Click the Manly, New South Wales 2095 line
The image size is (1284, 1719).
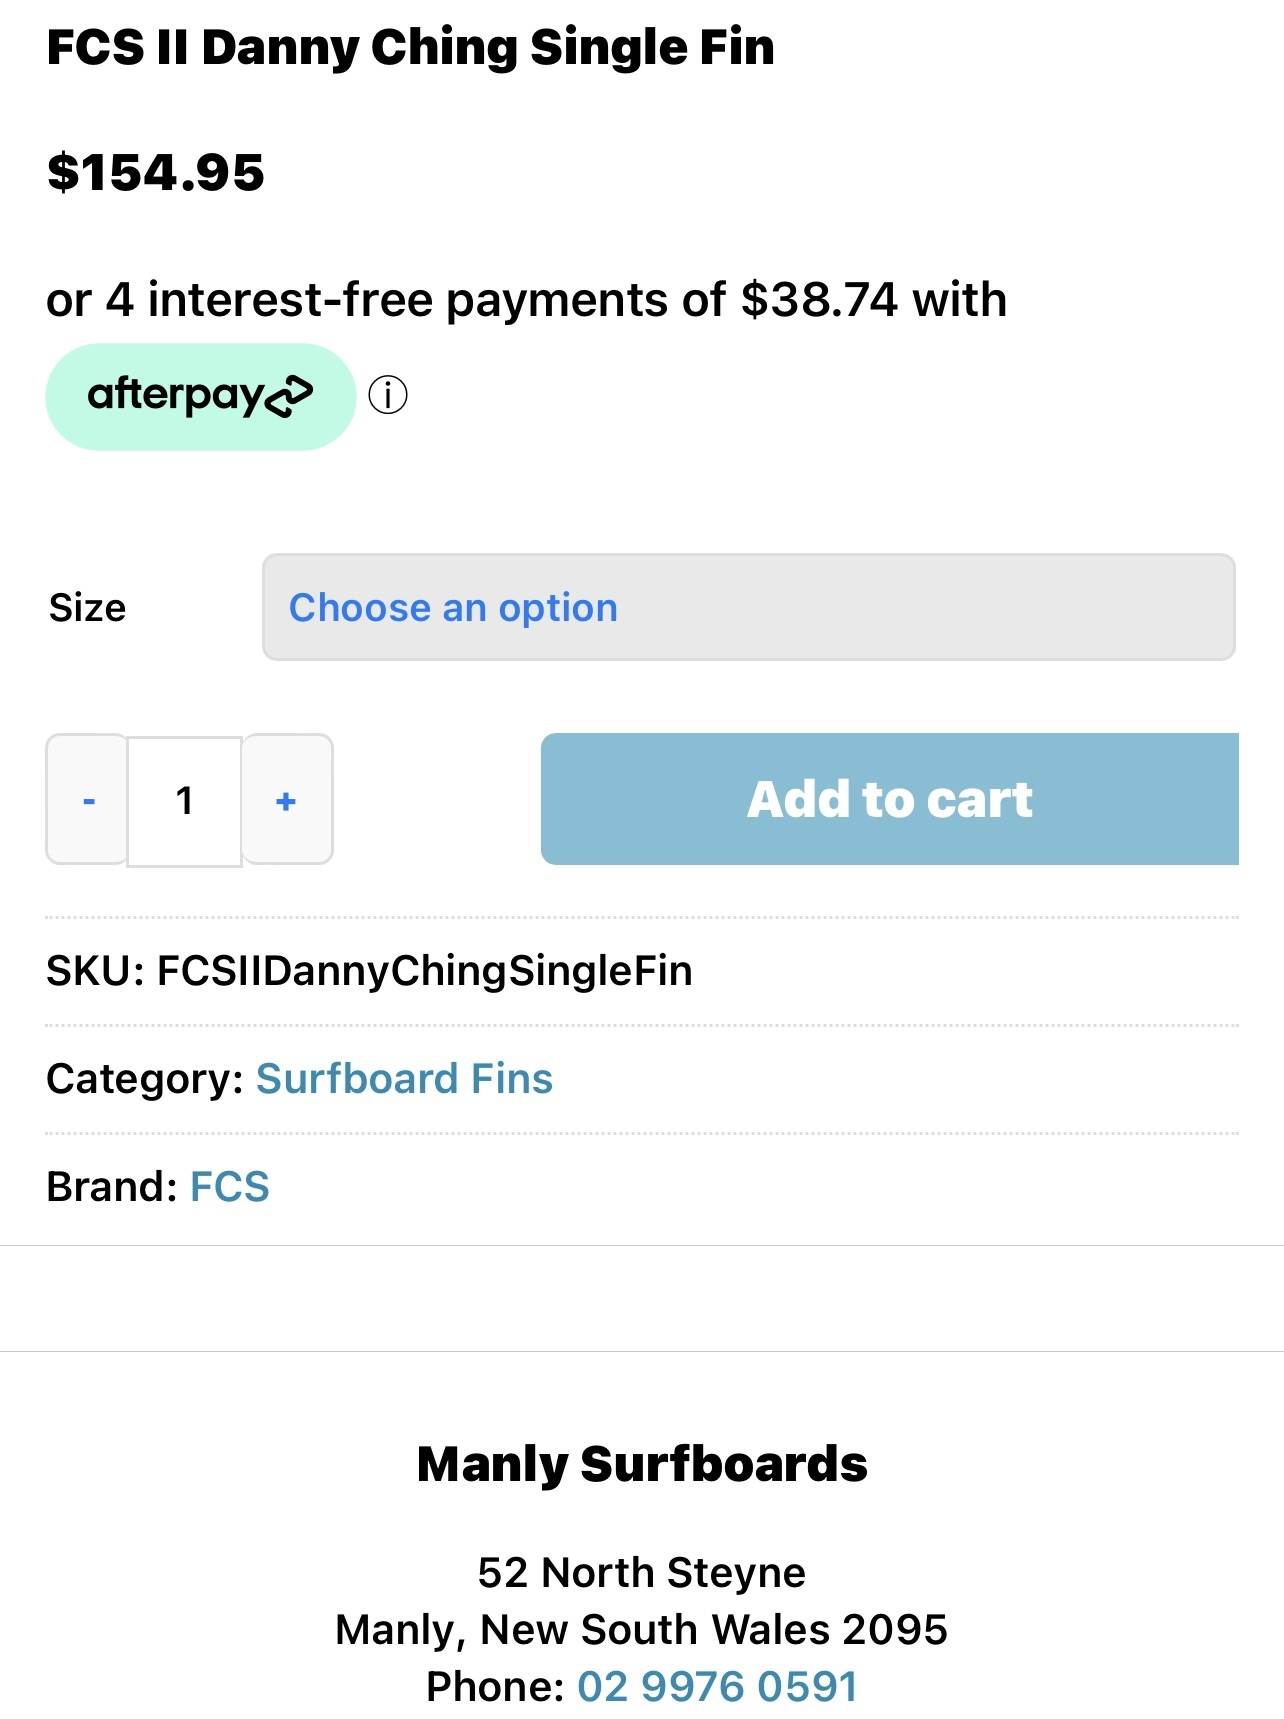(x=641, y=1629)
